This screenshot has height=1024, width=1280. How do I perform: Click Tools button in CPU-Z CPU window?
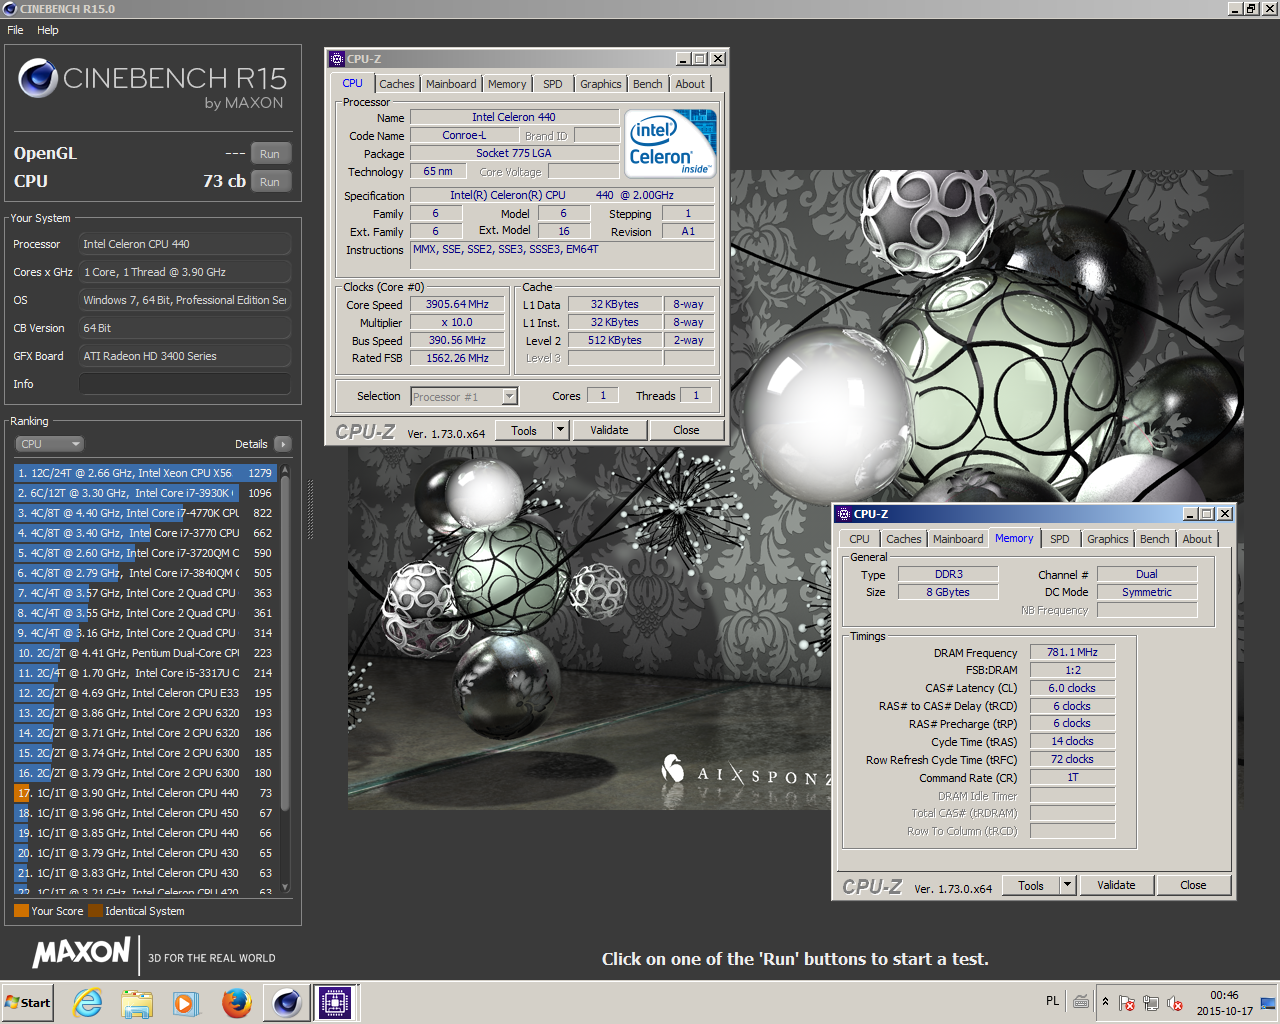coord(524,430)
